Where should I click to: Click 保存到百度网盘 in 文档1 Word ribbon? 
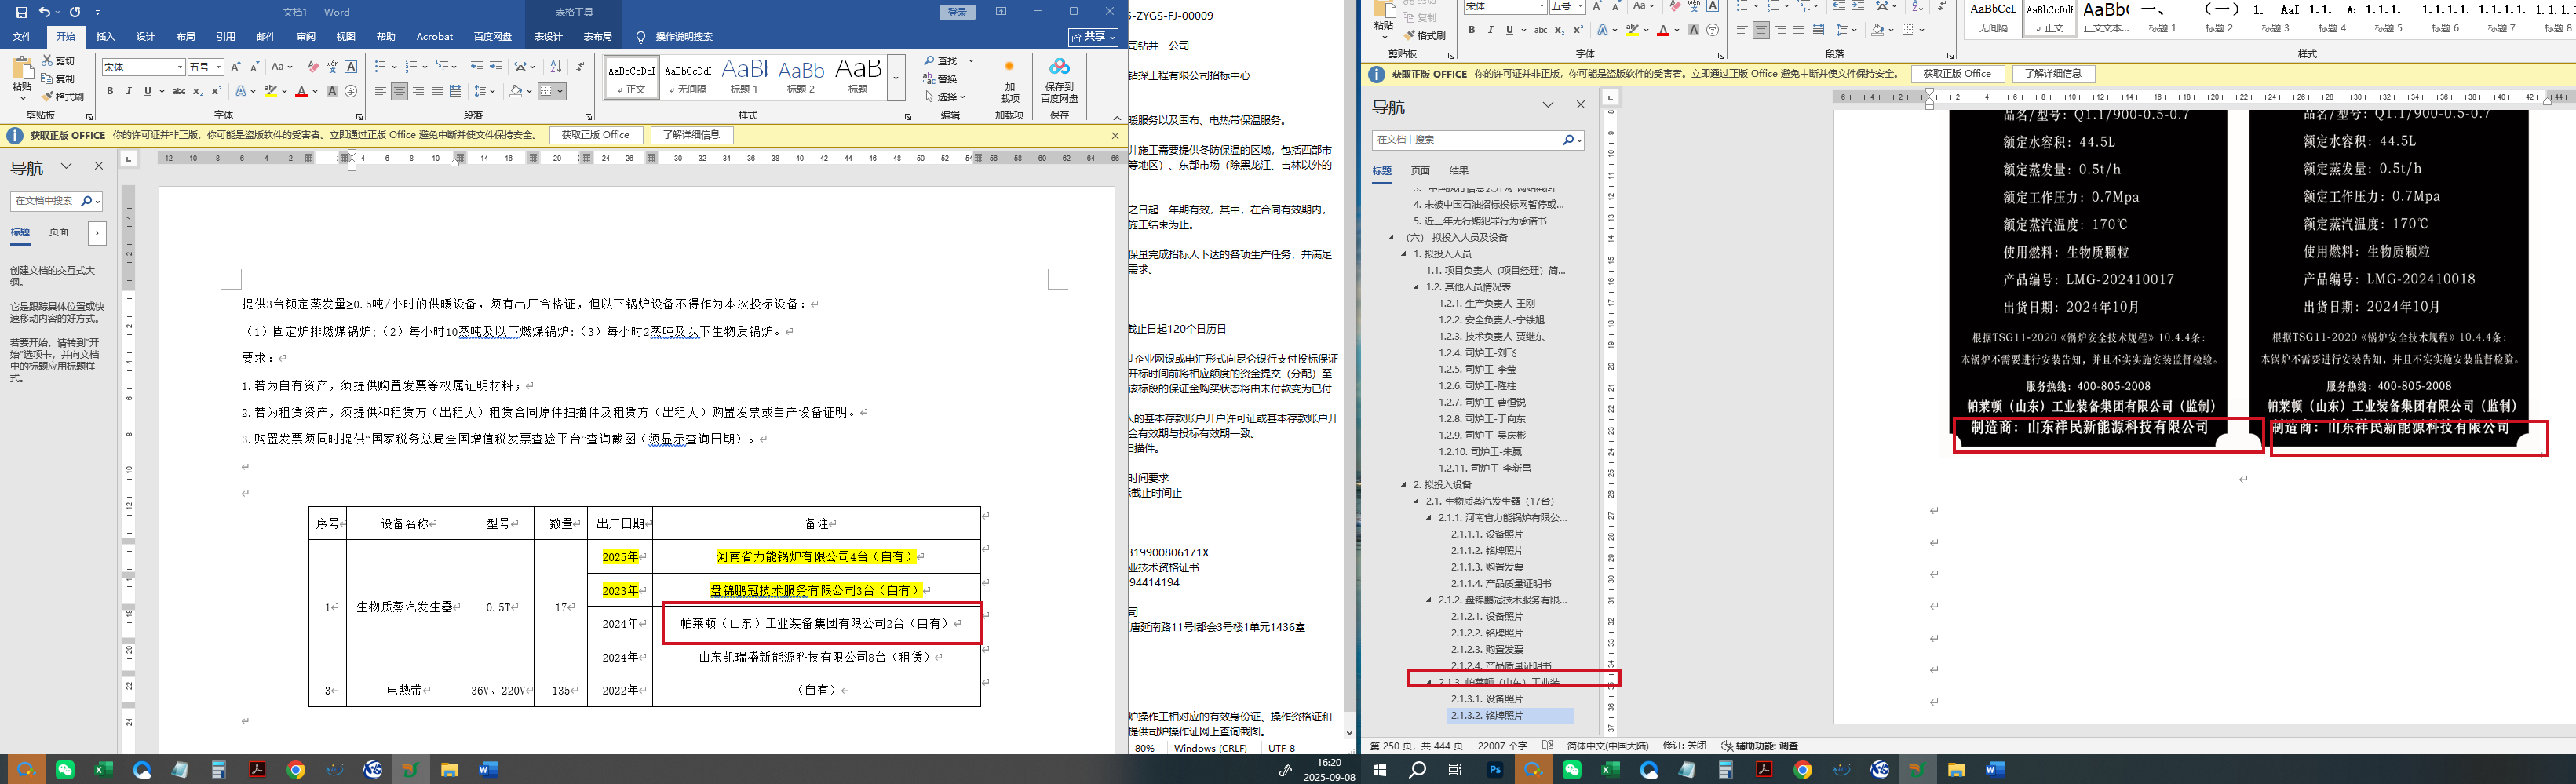click(x=1059, y=80)
